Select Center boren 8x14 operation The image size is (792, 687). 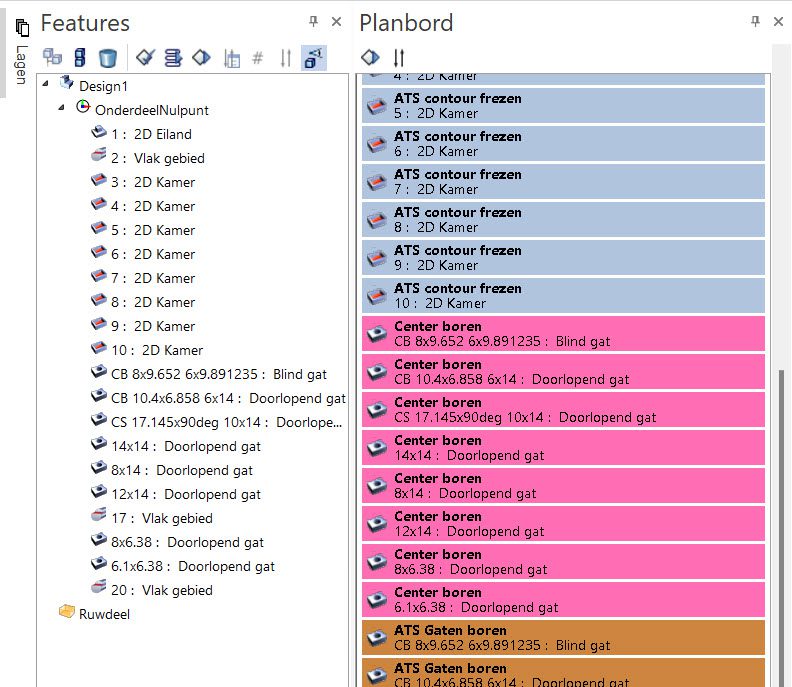563,485
